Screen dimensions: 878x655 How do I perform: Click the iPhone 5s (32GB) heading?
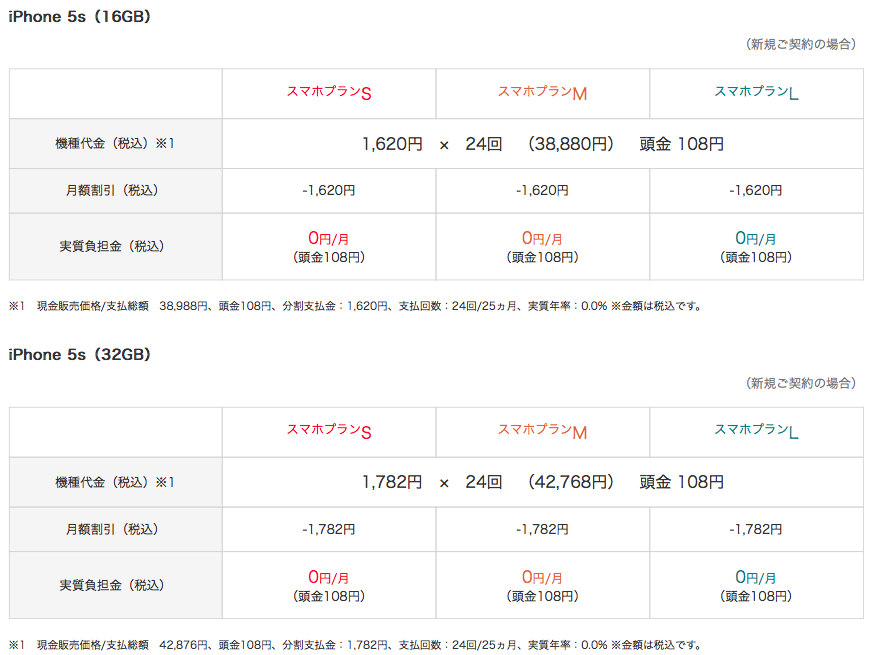[80, 355]
